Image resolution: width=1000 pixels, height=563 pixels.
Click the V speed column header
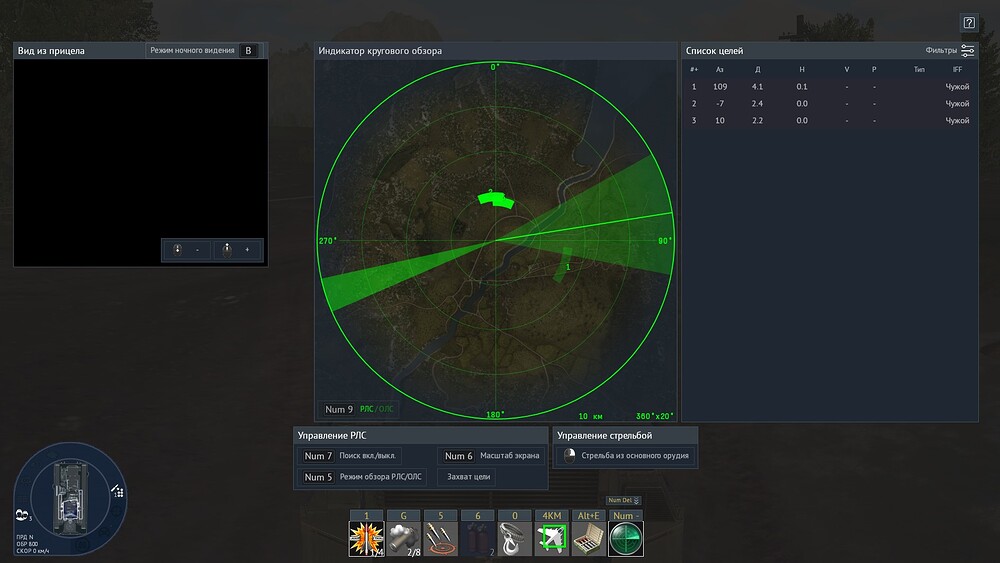pyautogui.click(x=847, y=69)
